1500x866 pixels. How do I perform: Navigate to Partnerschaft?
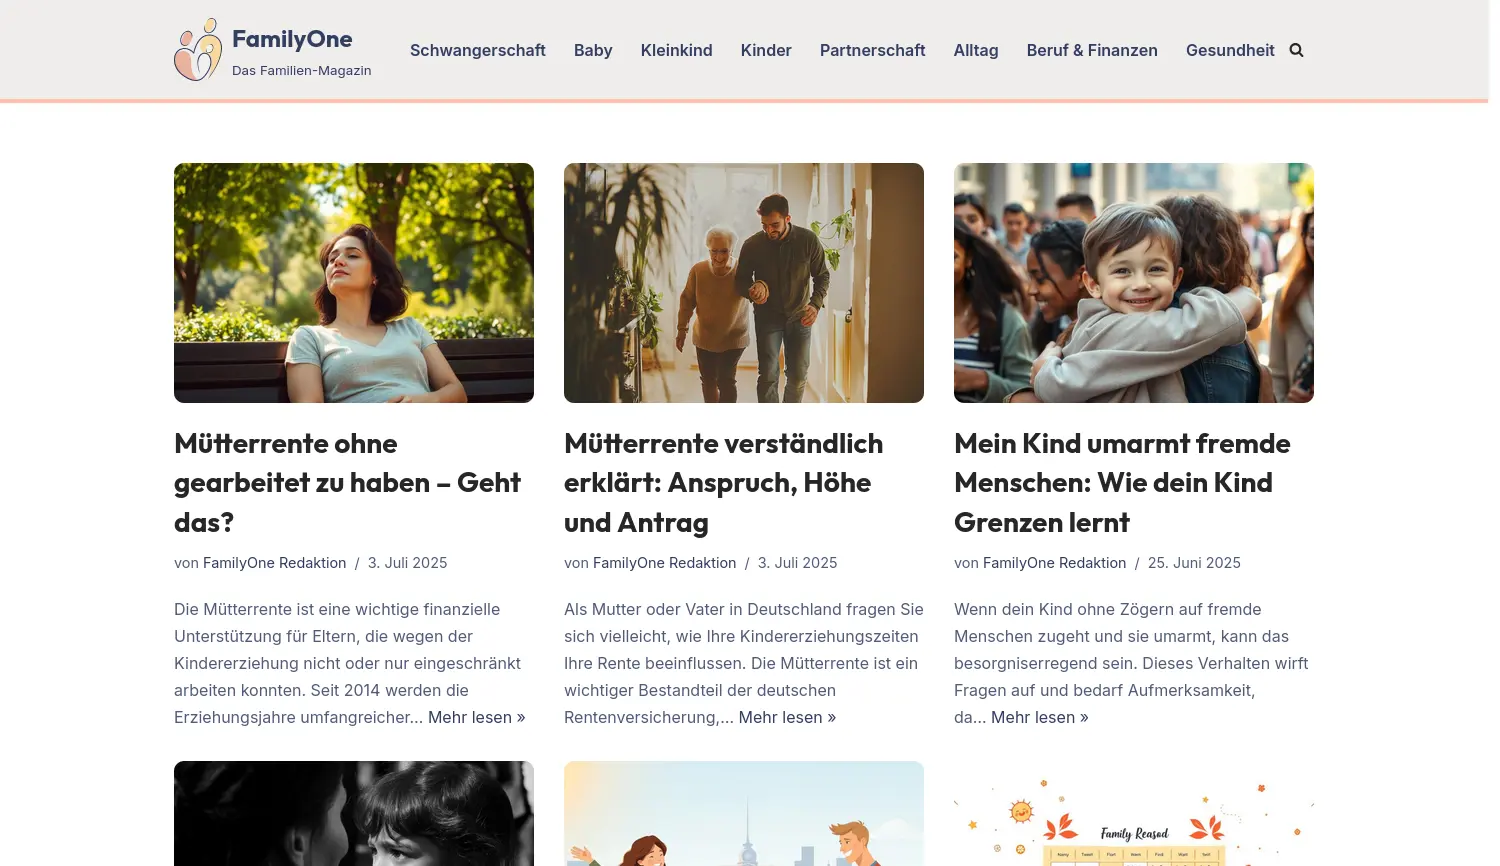click(873, 50)
